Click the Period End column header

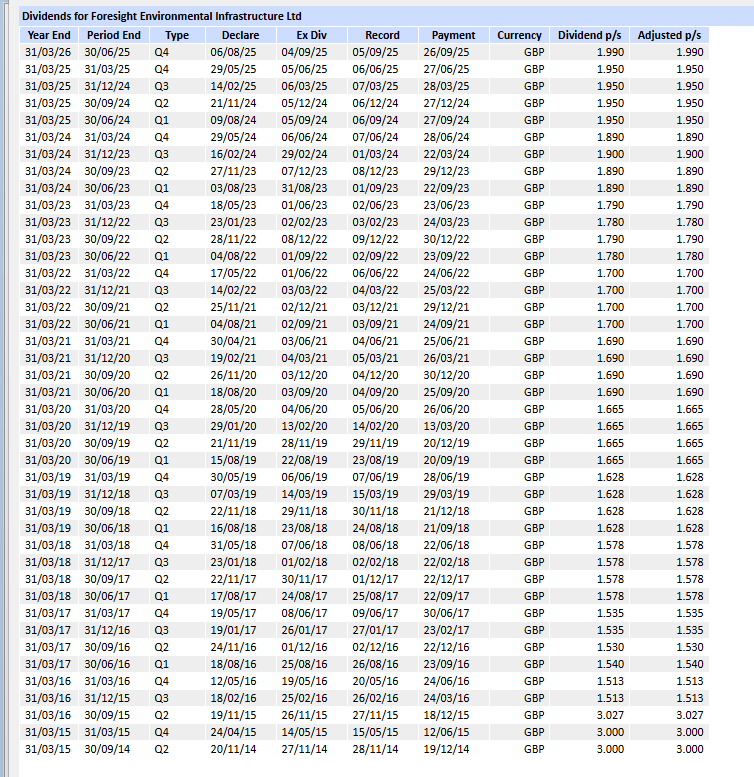112,35
